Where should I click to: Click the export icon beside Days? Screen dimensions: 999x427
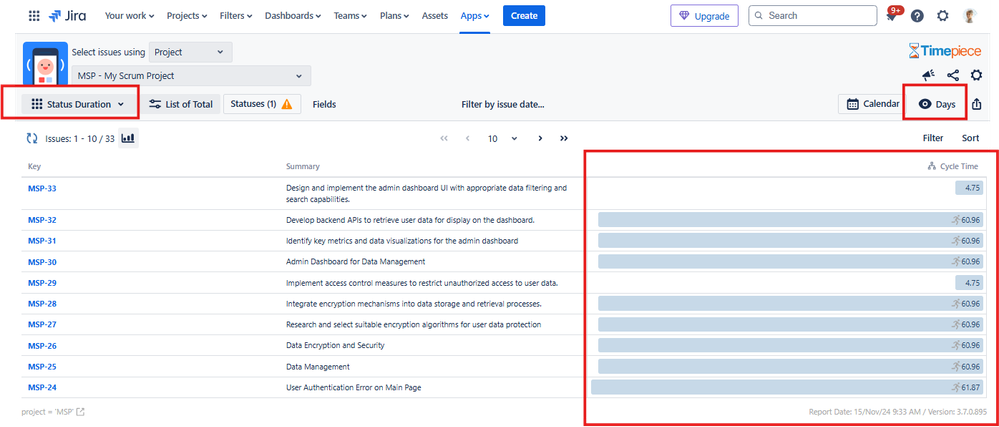977,105
